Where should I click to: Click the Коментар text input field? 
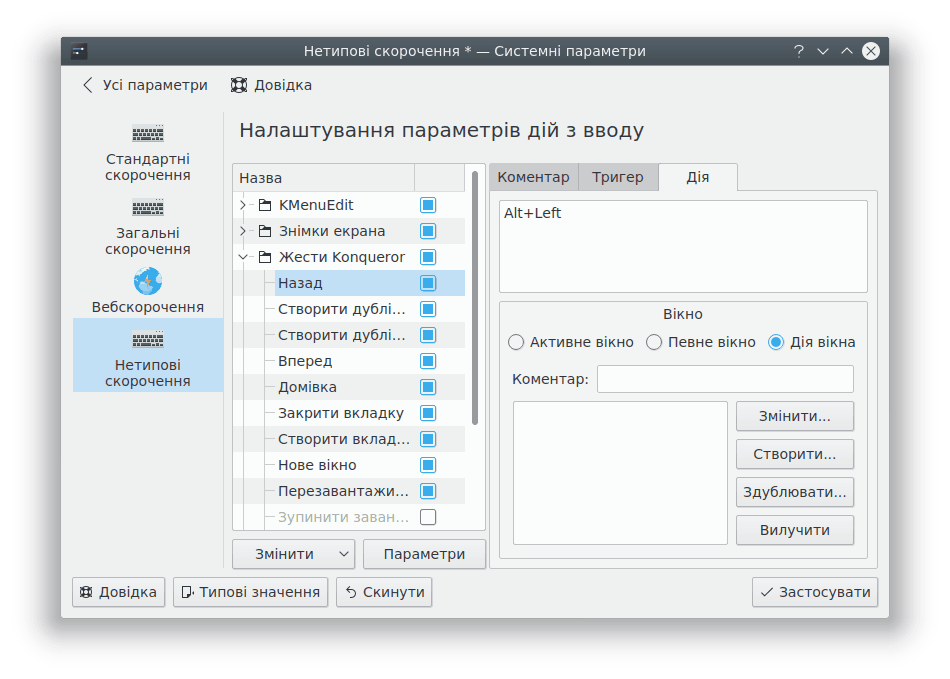[725, 379]
